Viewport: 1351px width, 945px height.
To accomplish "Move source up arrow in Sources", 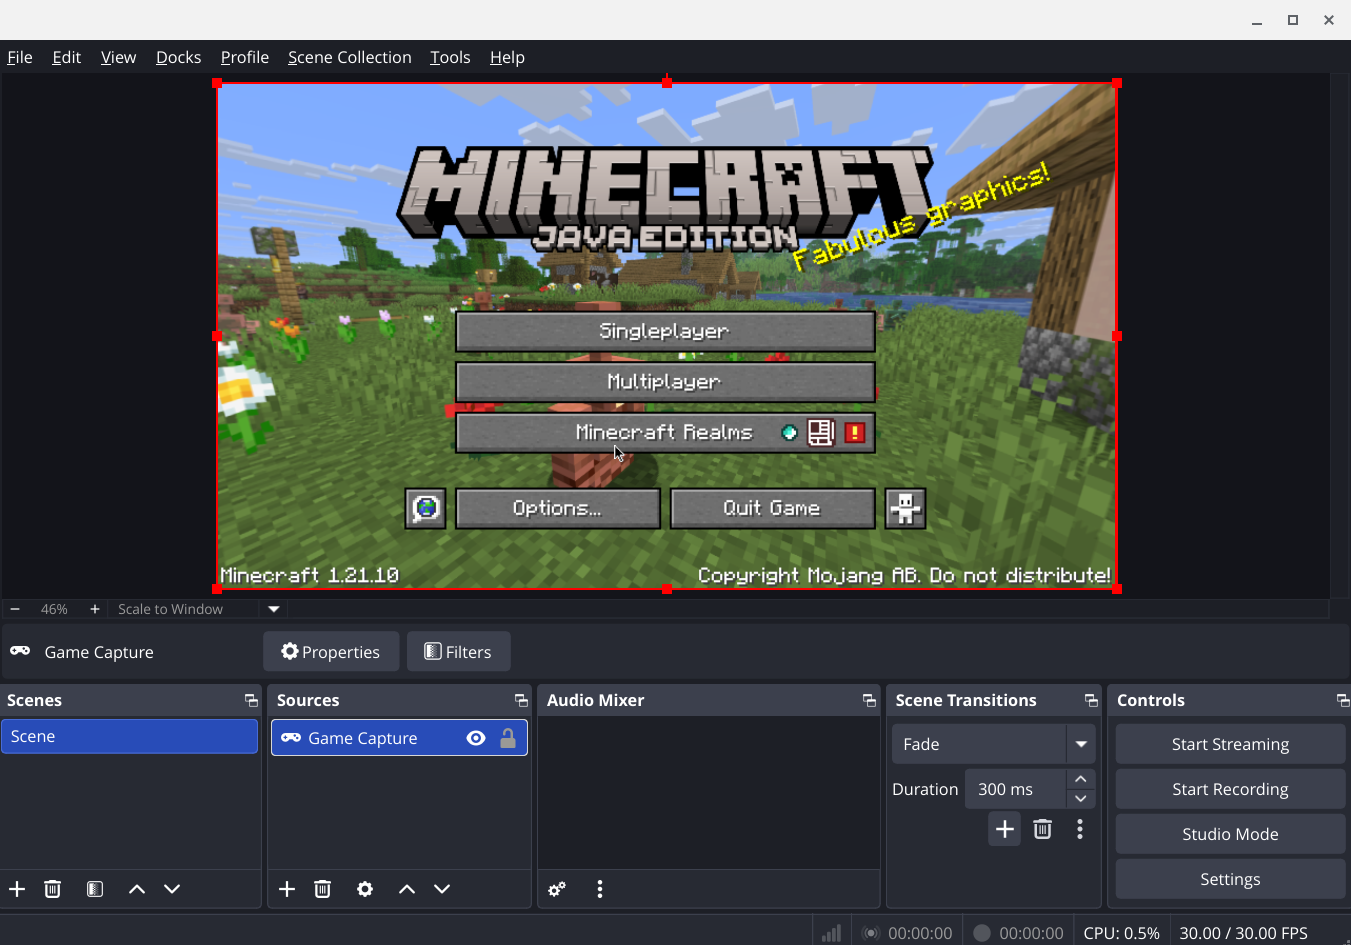I will pos(407,889).
